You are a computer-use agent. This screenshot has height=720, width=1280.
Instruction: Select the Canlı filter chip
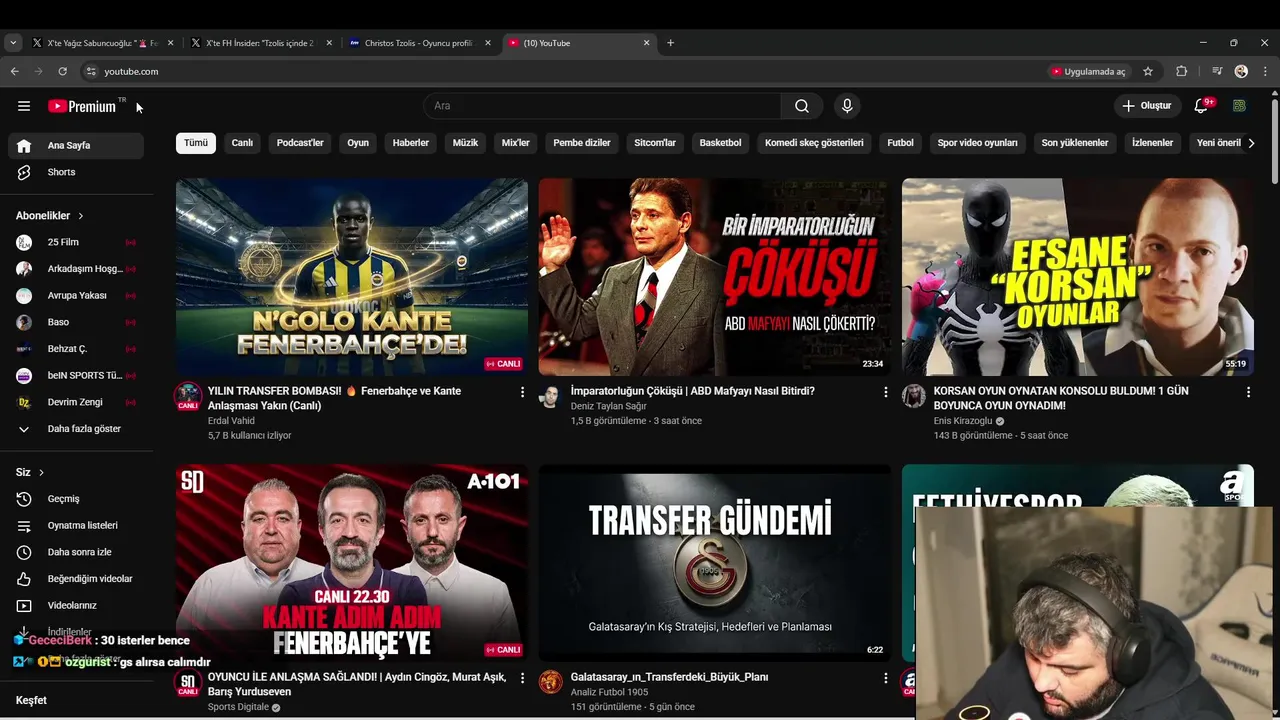click(243, 143)
